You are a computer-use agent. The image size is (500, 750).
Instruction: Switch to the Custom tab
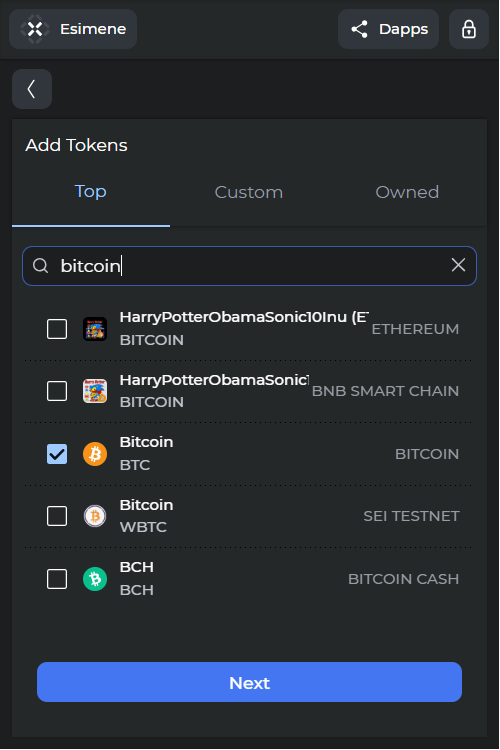click(249, 192)
